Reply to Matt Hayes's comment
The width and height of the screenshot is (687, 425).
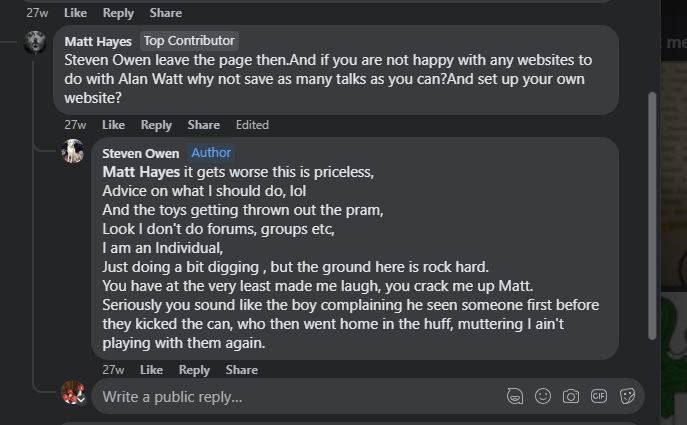point(156,125)
